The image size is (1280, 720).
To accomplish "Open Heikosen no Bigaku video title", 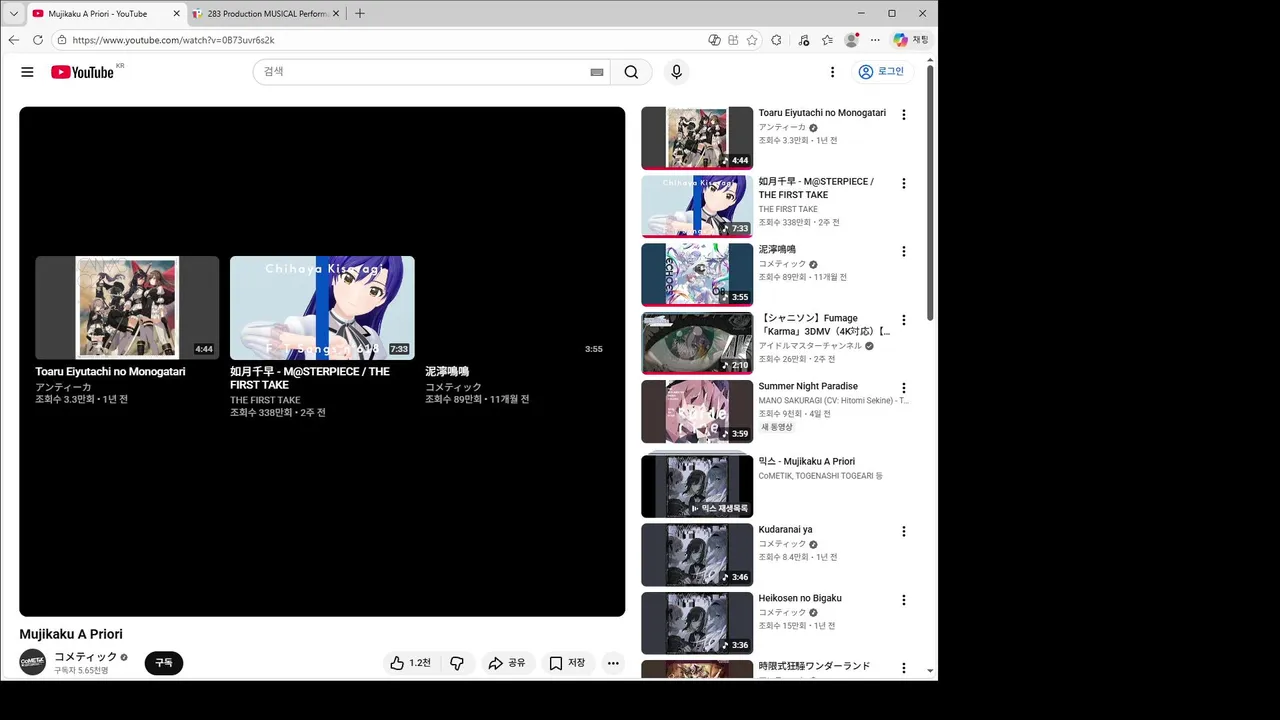I will point(800,598).
